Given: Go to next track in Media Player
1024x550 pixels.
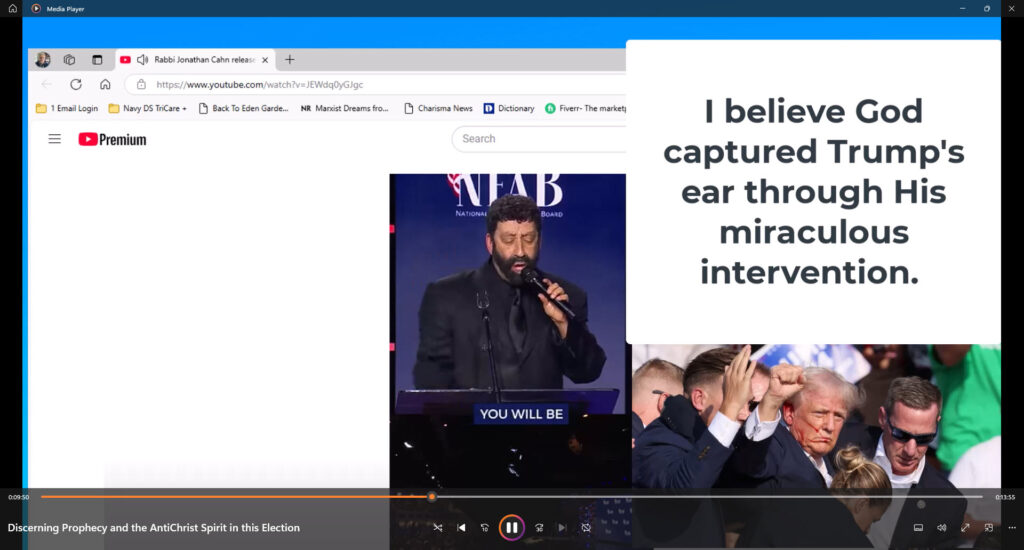Looking at the screenshot, I should tap(562, 528).
